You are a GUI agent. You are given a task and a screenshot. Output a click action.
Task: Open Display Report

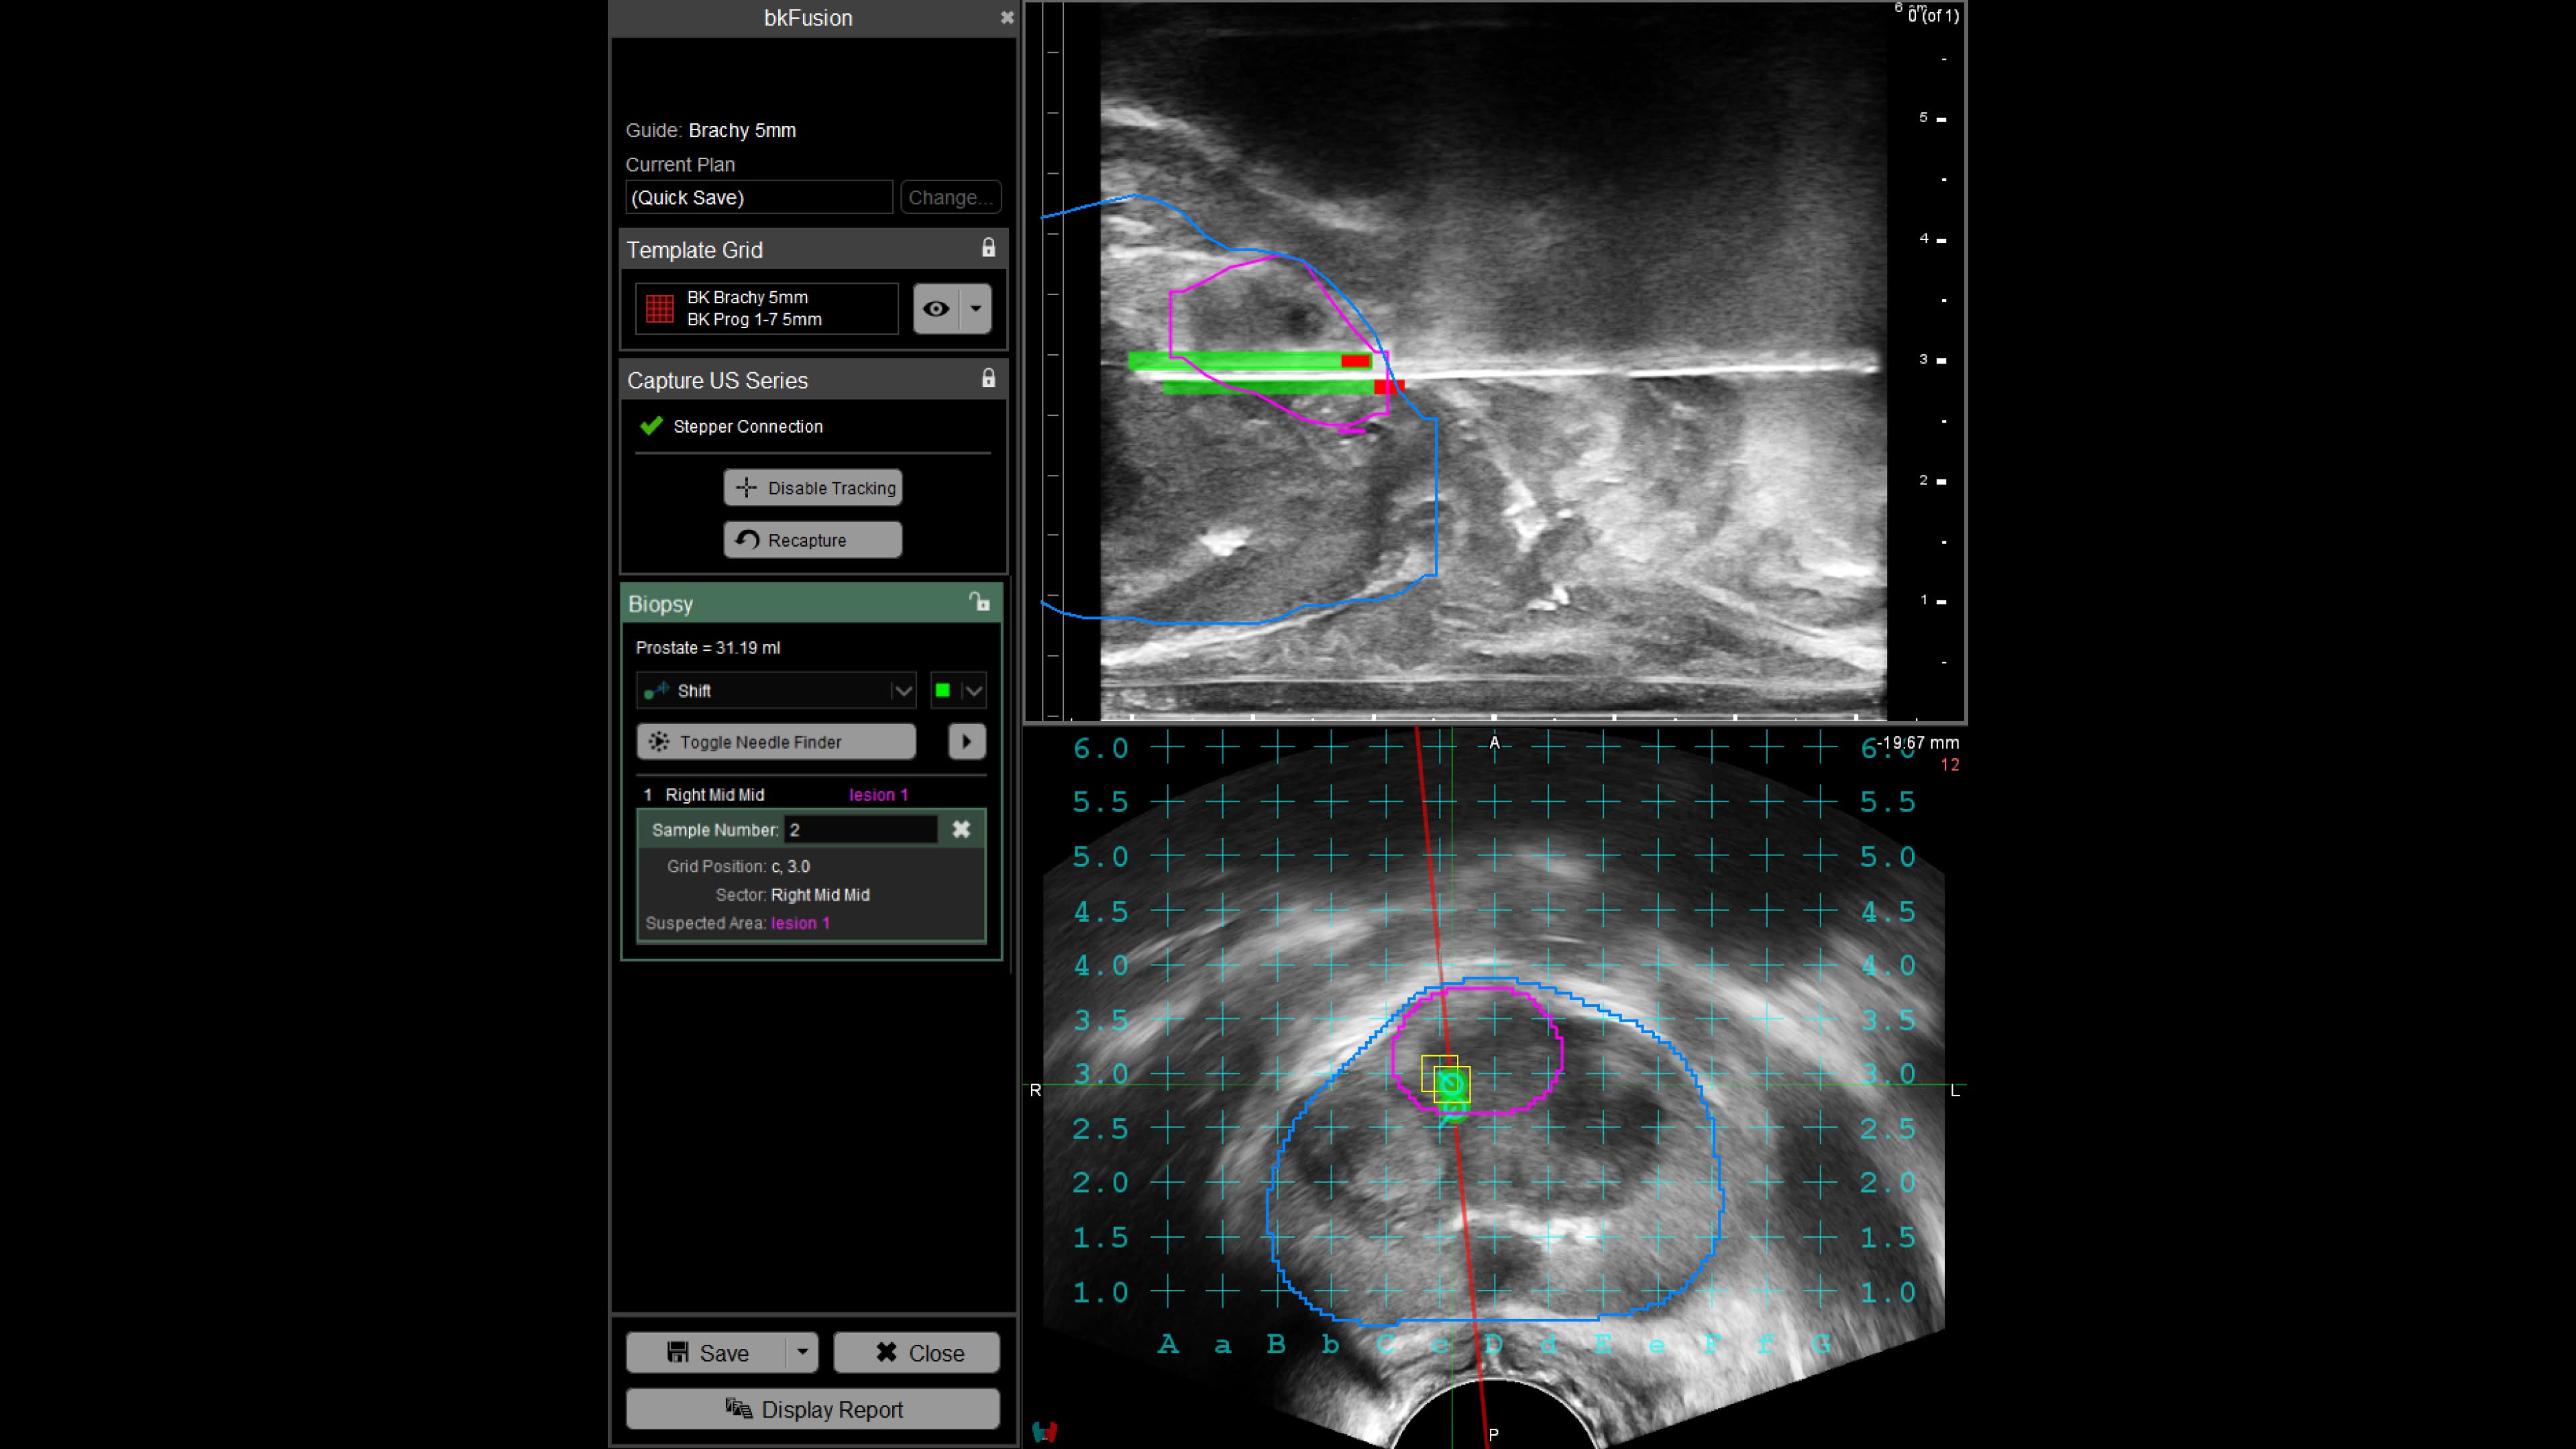click(x=812, y=1409)
